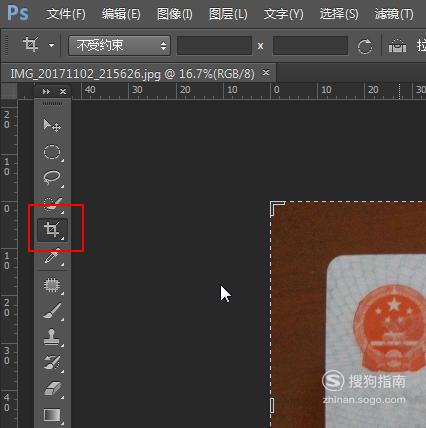The image size is (426, 428).
Task: Select the Clone Stamp tool
Action: [x=52, y=337]
